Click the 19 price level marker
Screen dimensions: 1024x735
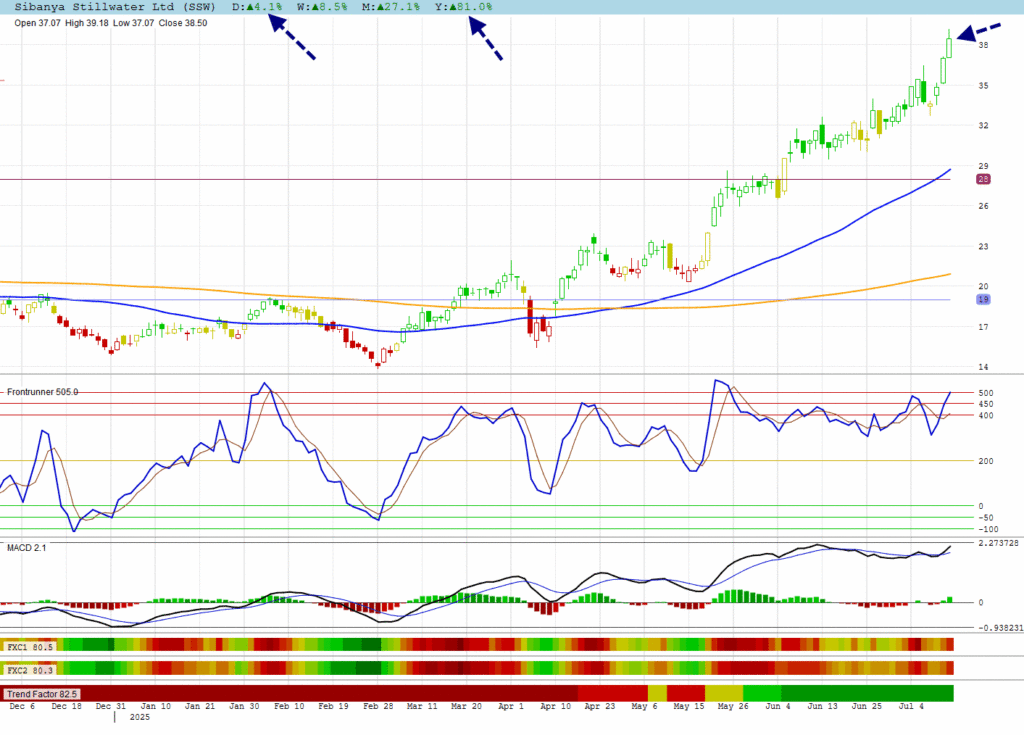click(983, 300)
